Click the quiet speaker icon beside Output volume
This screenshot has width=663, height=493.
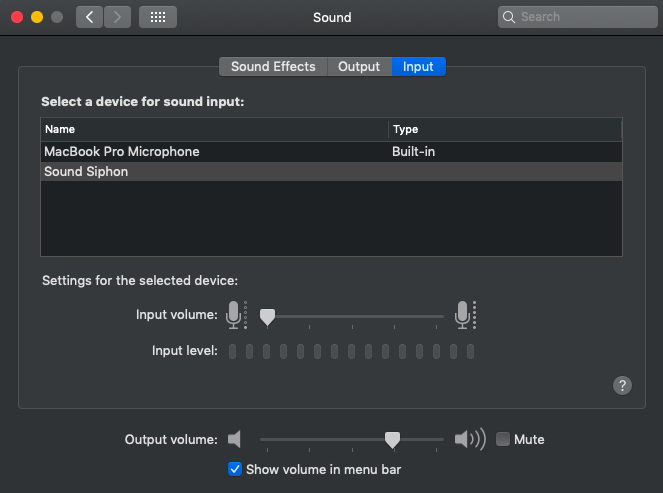coord(234,439)
